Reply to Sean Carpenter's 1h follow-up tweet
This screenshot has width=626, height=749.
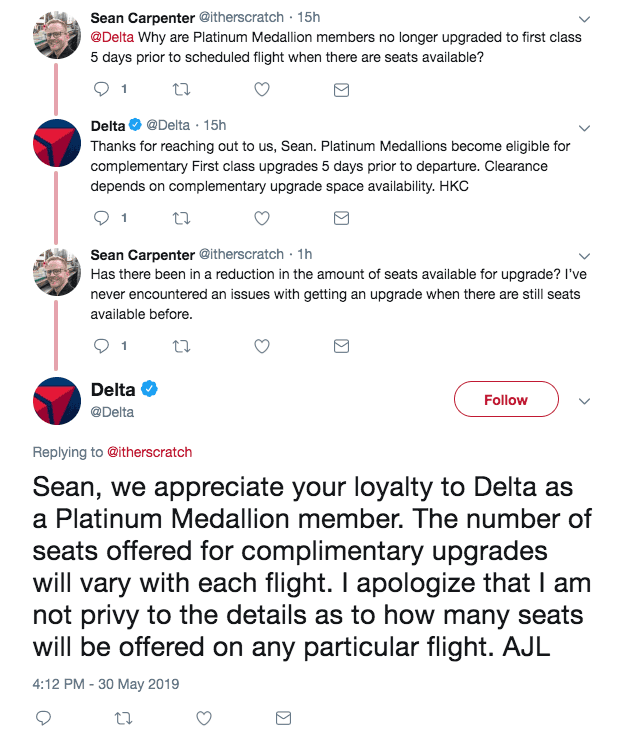[99, 346]
